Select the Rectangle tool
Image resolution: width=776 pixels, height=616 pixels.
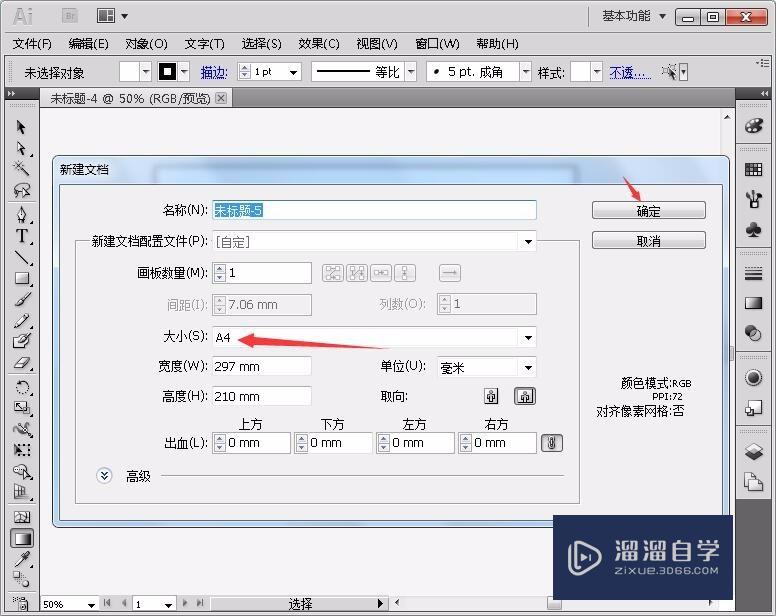pos(21,278)
